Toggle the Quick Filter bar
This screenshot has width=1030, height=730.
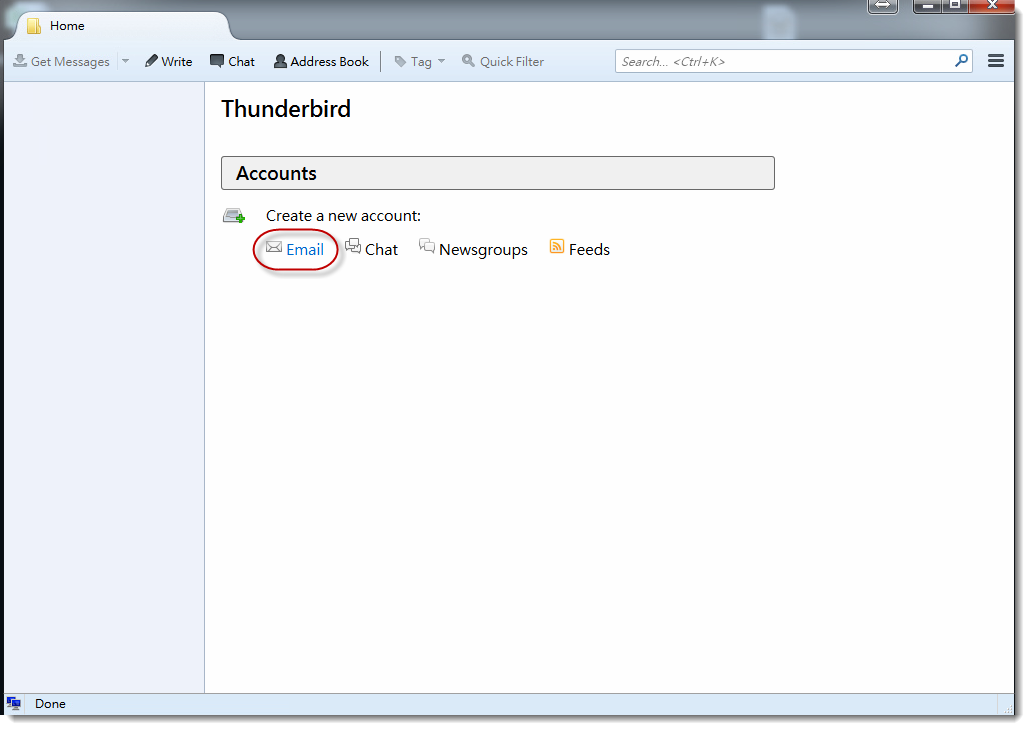503,61
